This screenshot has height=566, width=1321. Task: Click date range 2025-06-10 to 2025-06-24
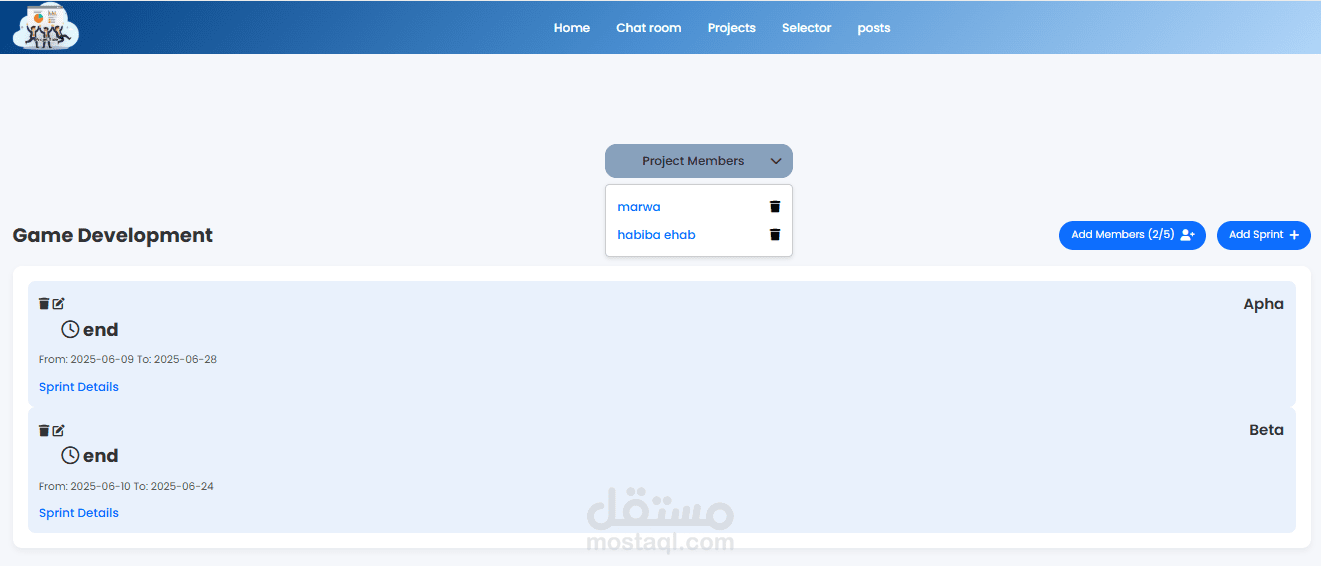point(126,487)
